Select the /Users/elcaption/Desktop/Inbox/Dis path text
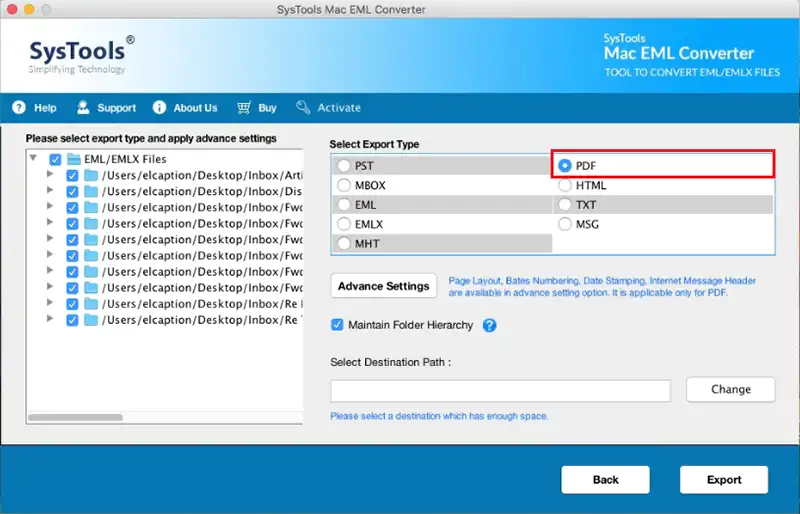The height and width of the screenshot is (514, 800). point(202,191)
